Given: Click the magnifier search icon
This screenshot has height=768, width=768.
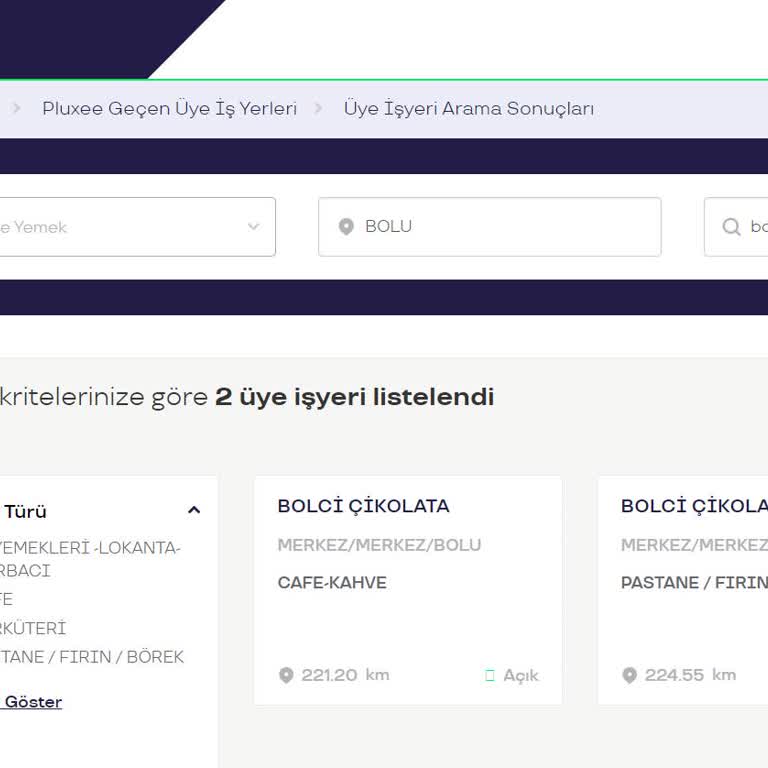Looking at the screenshot, I should tap(731, 227).
